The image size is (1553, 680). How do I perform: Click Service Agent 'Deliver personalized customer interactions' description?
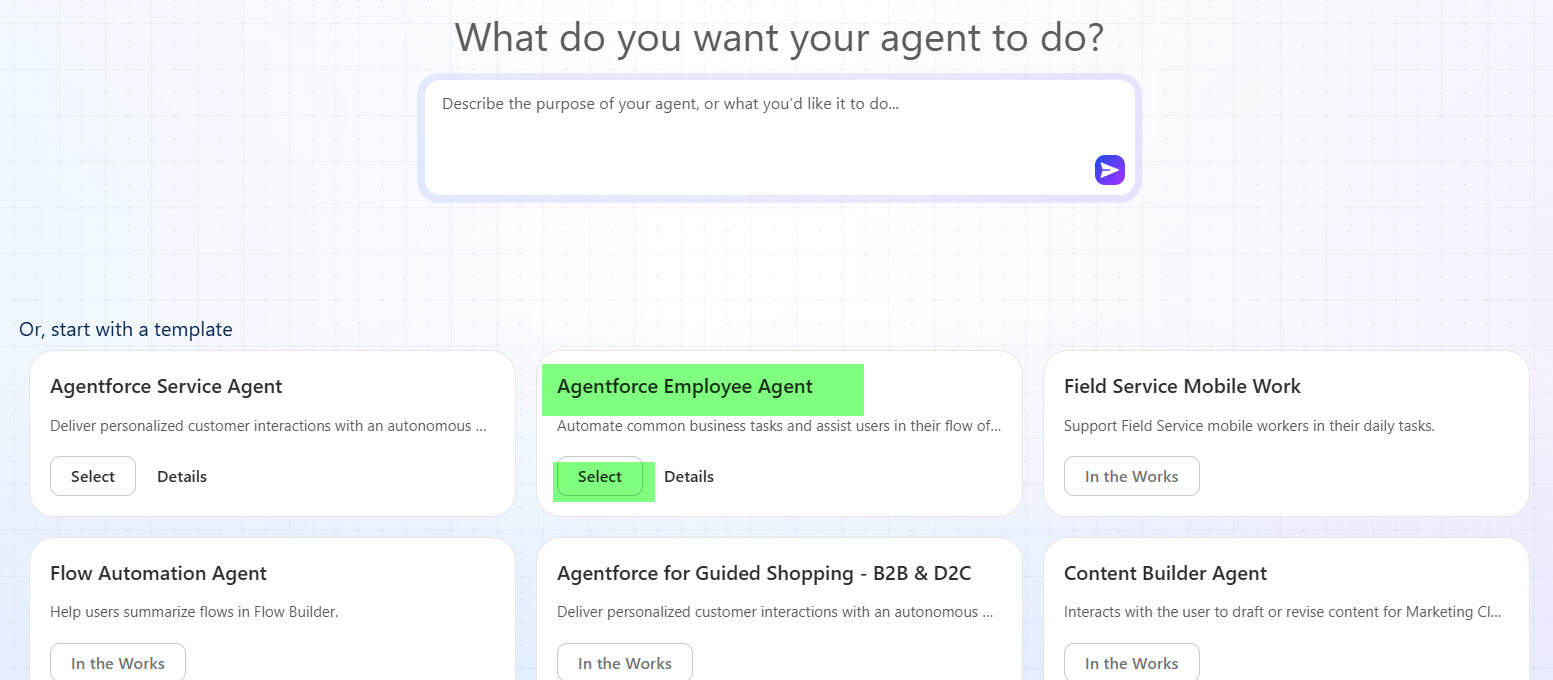pos(268,426)
